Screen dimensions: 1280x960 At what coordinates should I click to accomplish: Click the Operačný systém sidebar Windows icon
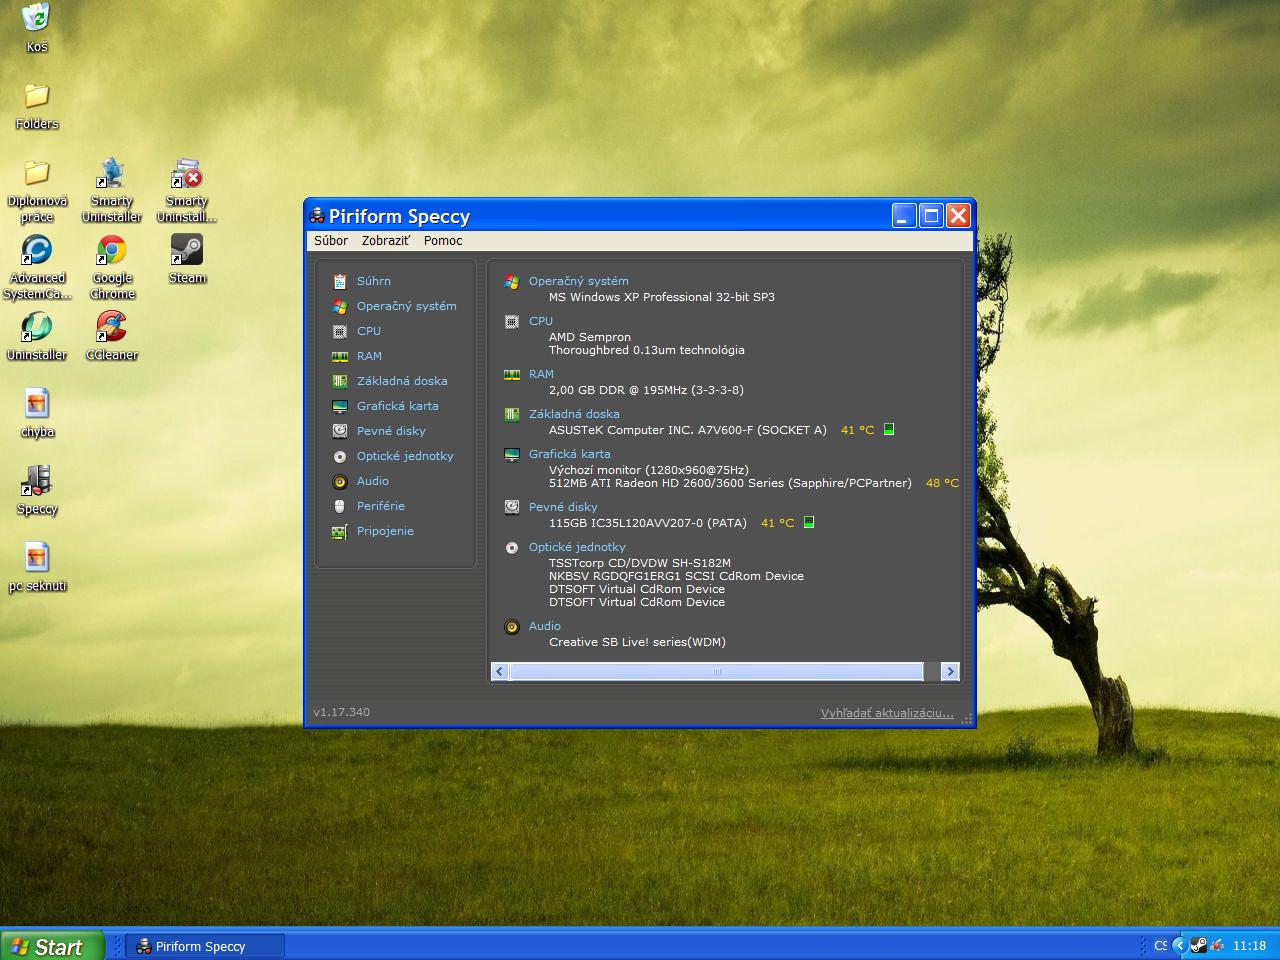pyautogui.click(x=340, y=306)
